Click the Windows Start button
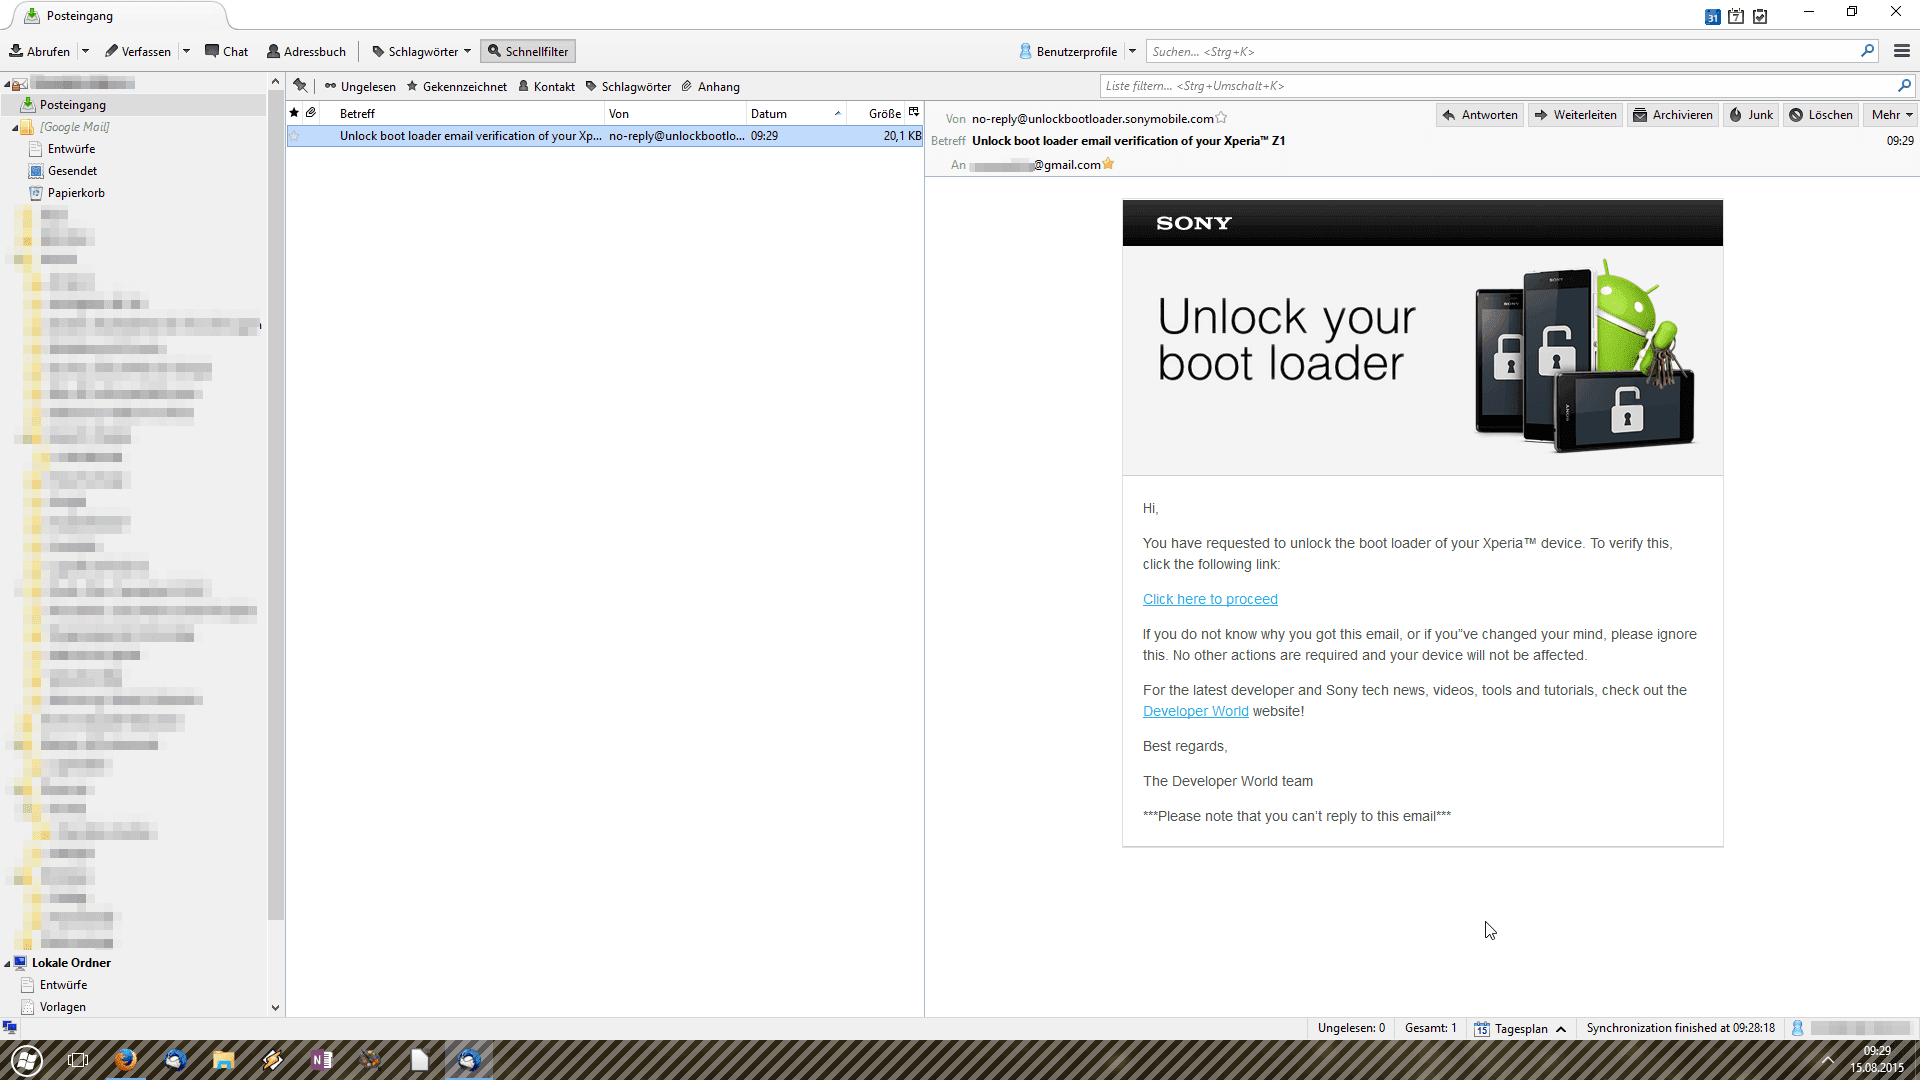The height and width of the screenshot is (1080, 1920). [x=27, y=1060]
